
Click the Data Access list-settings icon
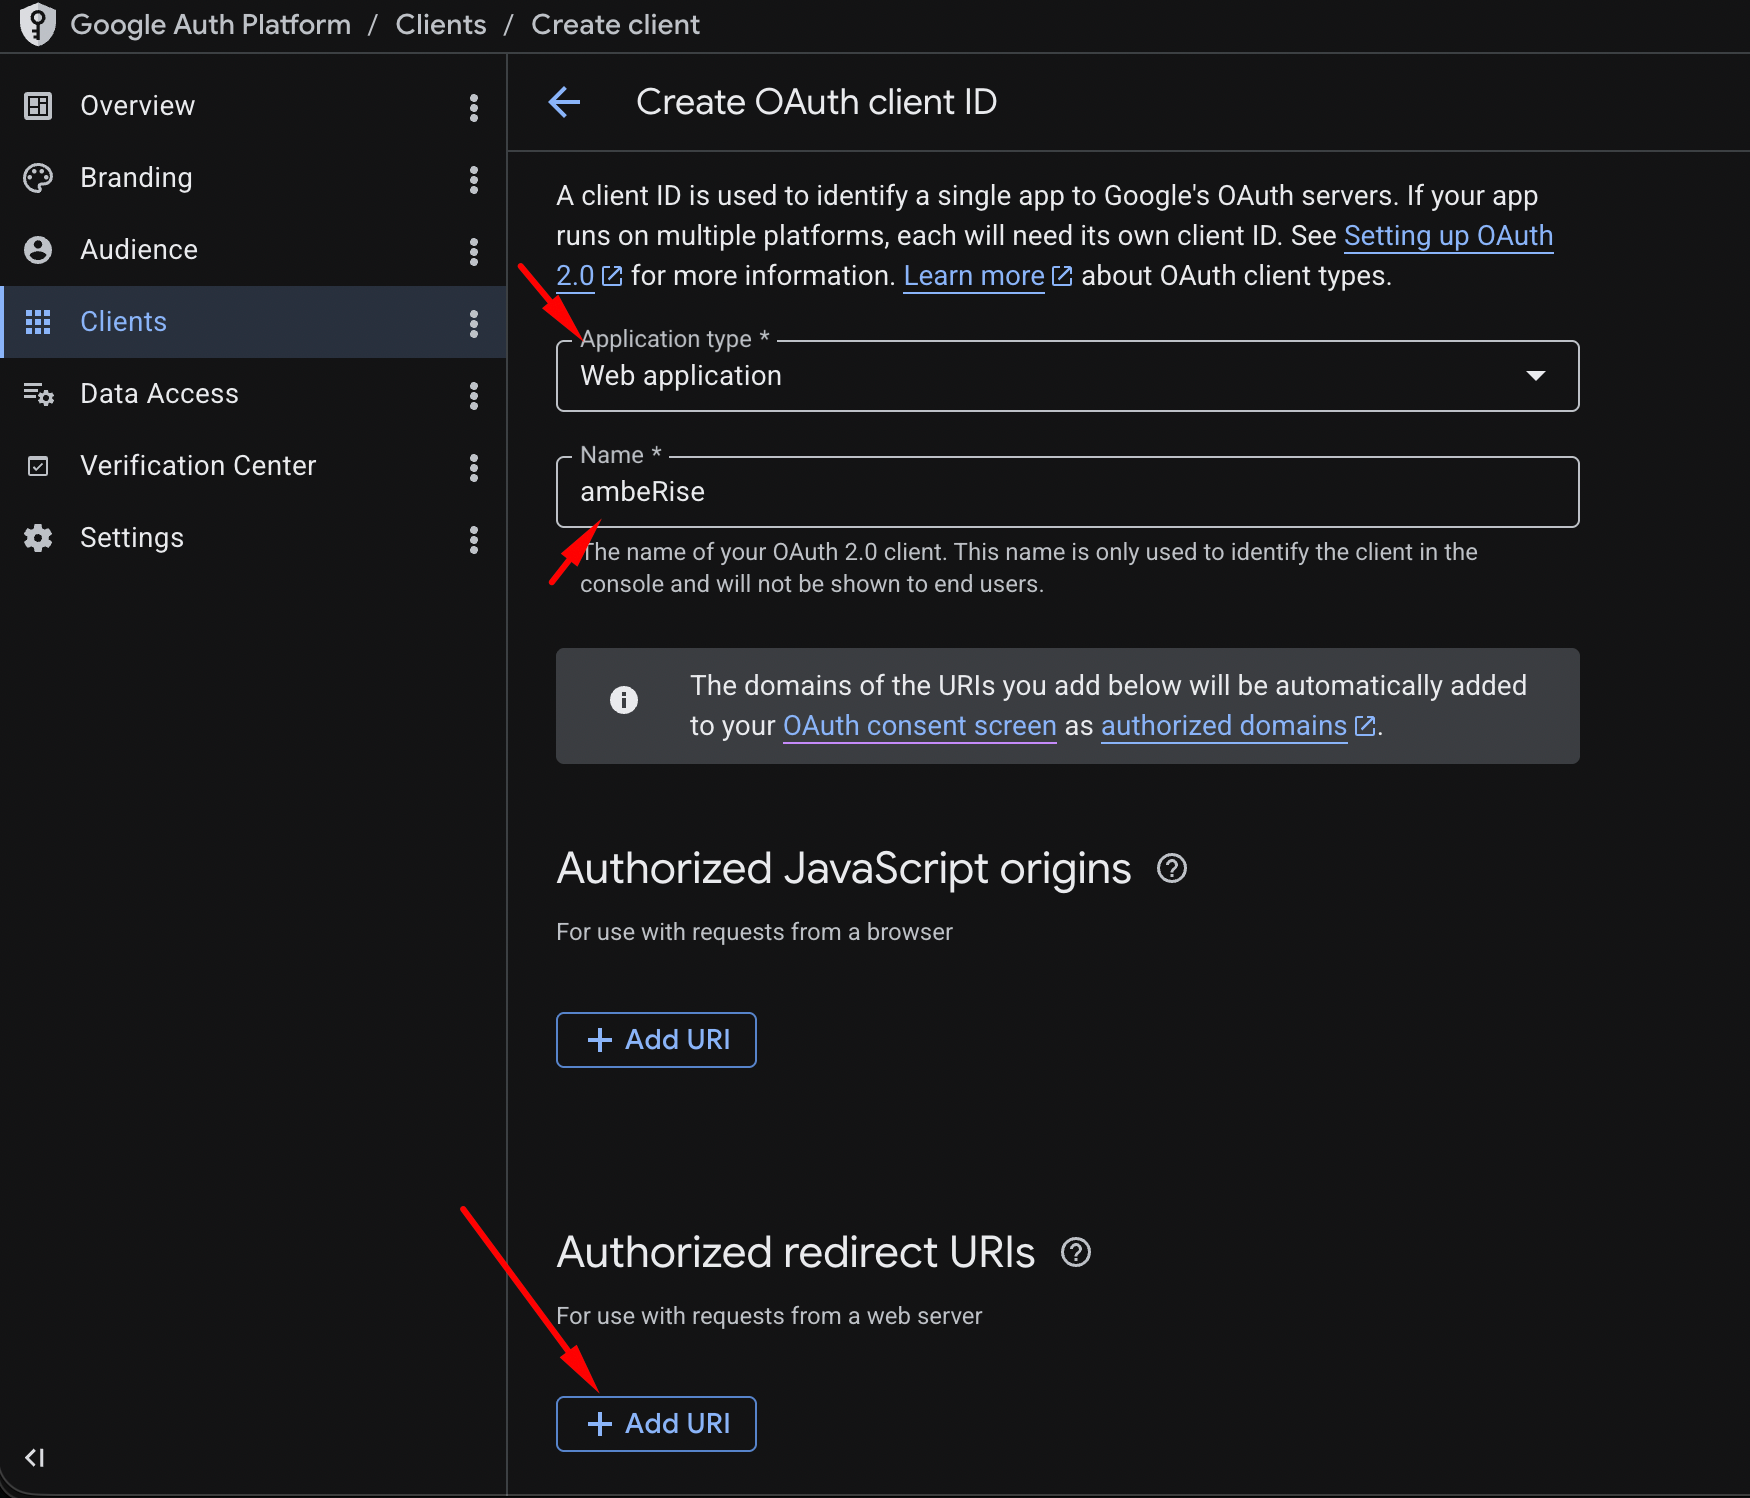(x=38, y=394)
